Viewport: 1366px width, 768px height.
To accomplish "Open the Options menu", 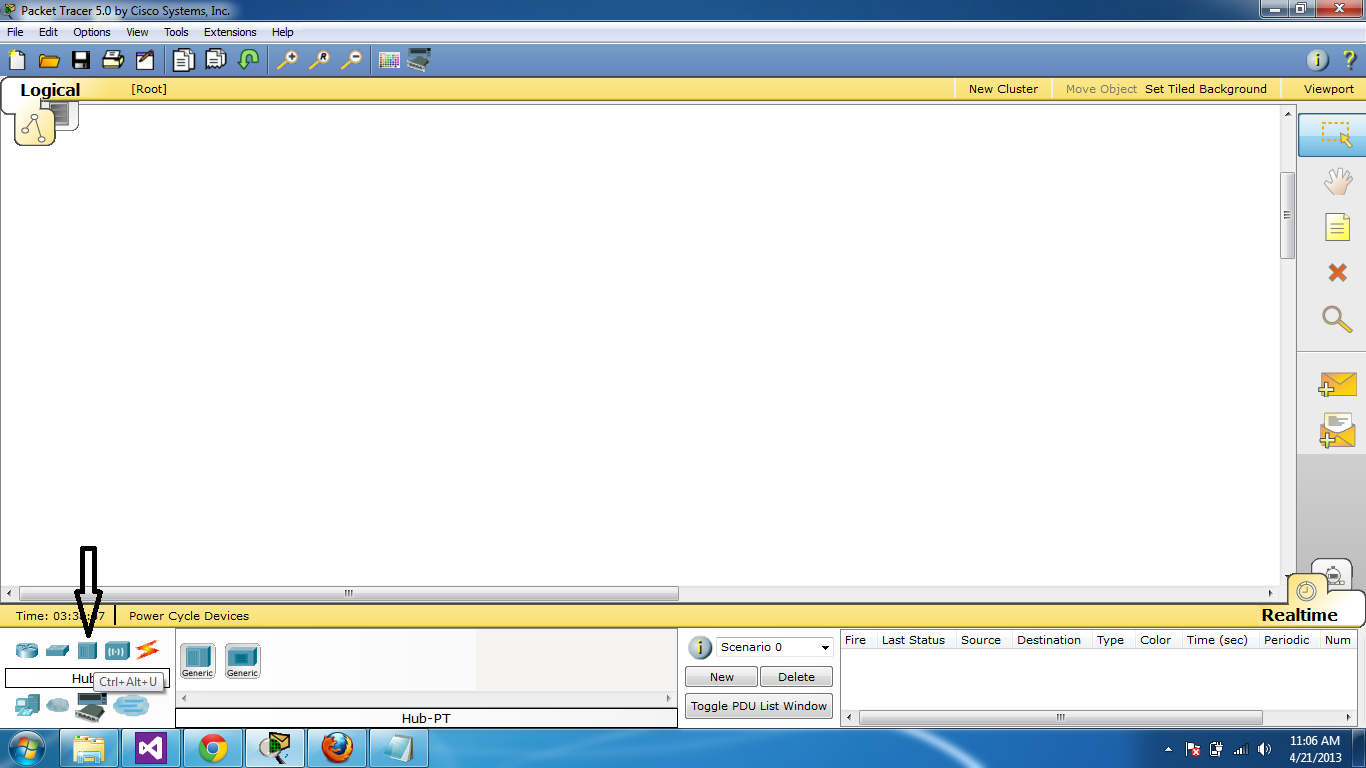I will click(x=91, y=31).
